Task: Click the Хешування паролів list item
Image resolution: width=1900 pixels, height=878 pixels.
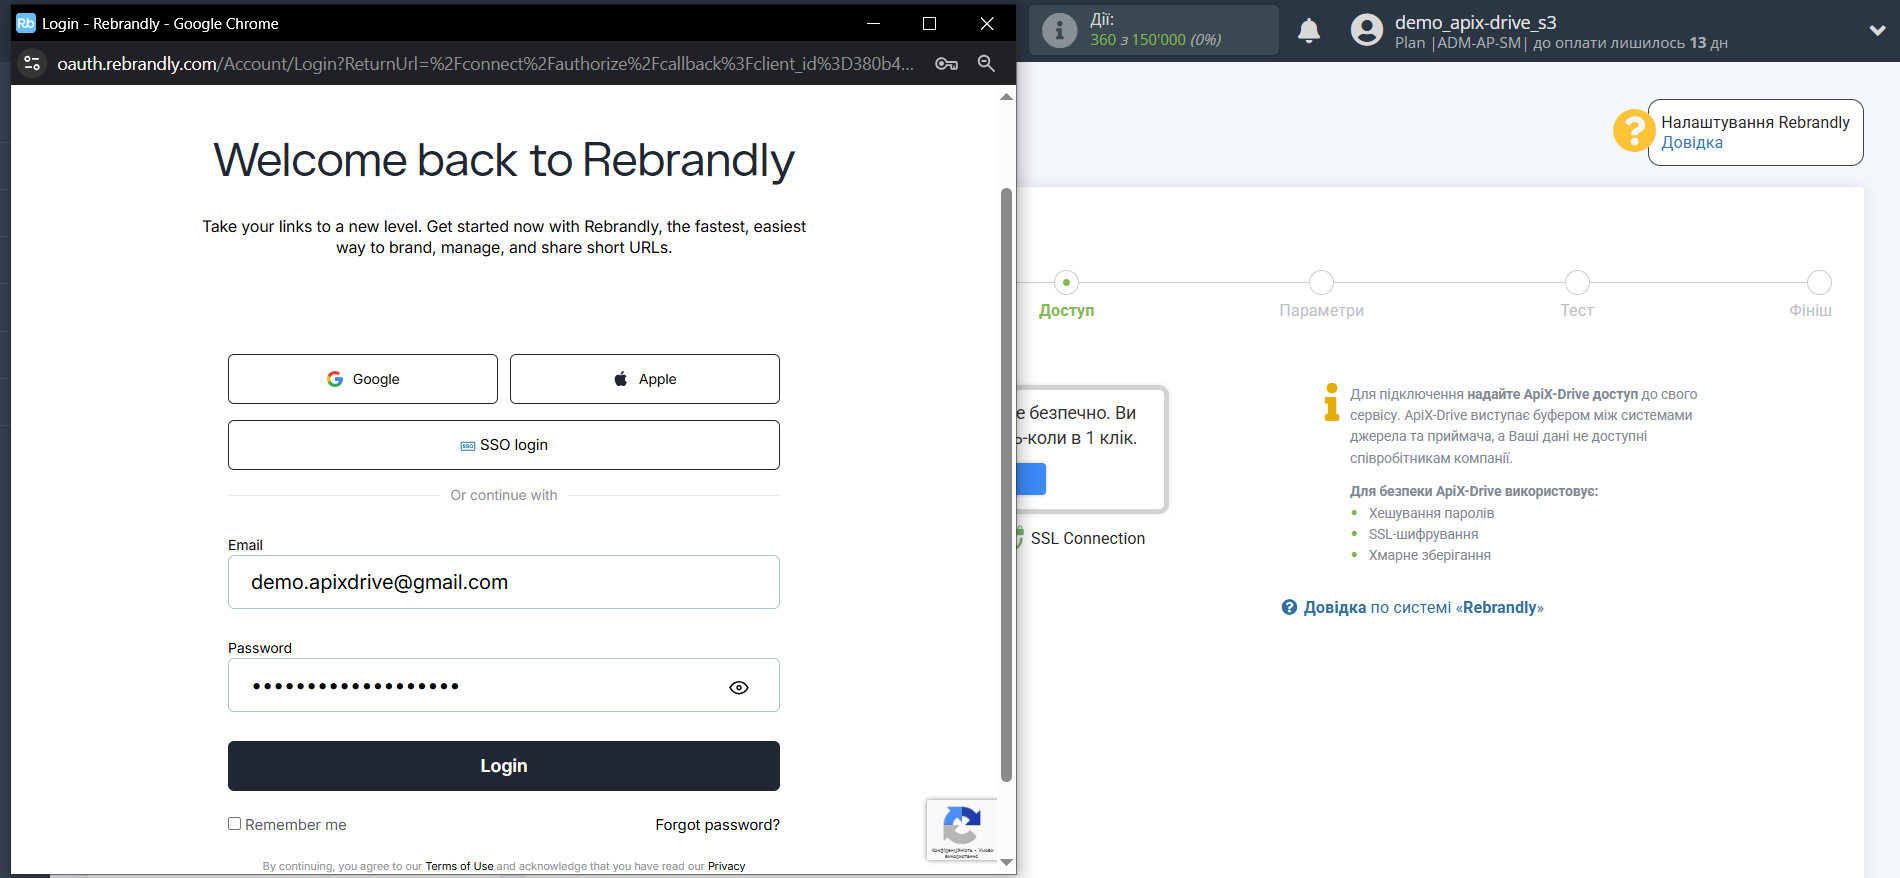Action: 1431,513
